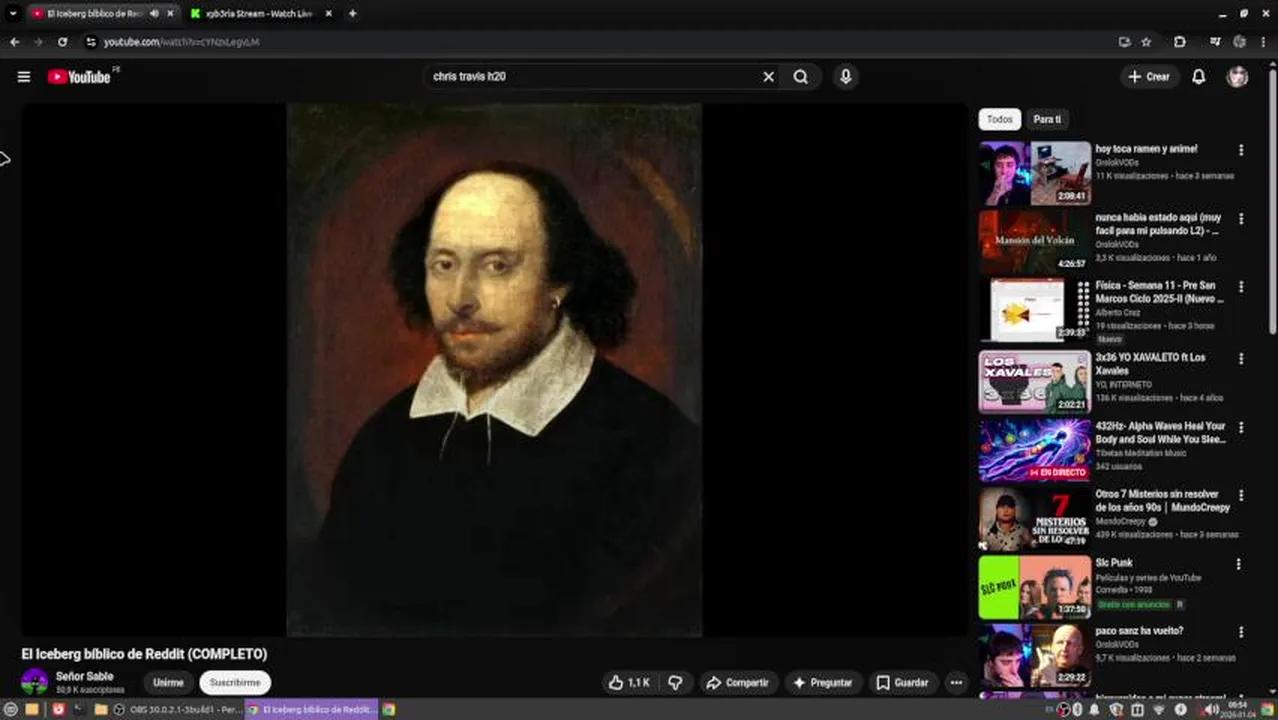The width and height of the screenshot is (1278, 720).
Task: Options menu for 'hoy toca ramen y anime!'
Action: tap(1241, 150)
